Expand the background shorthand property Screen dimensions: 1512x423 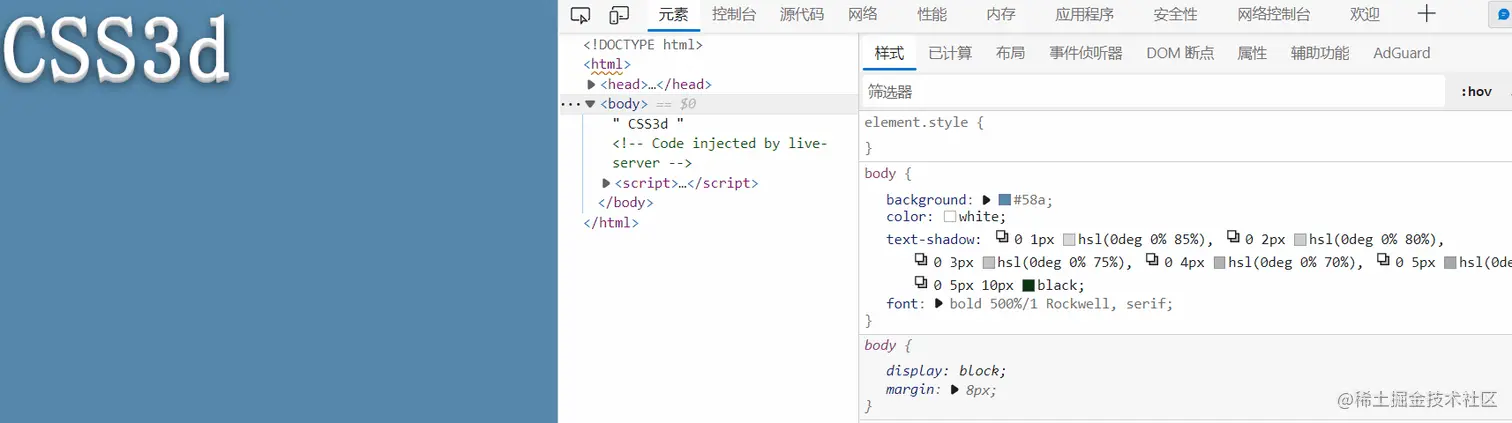click(987, 200)
